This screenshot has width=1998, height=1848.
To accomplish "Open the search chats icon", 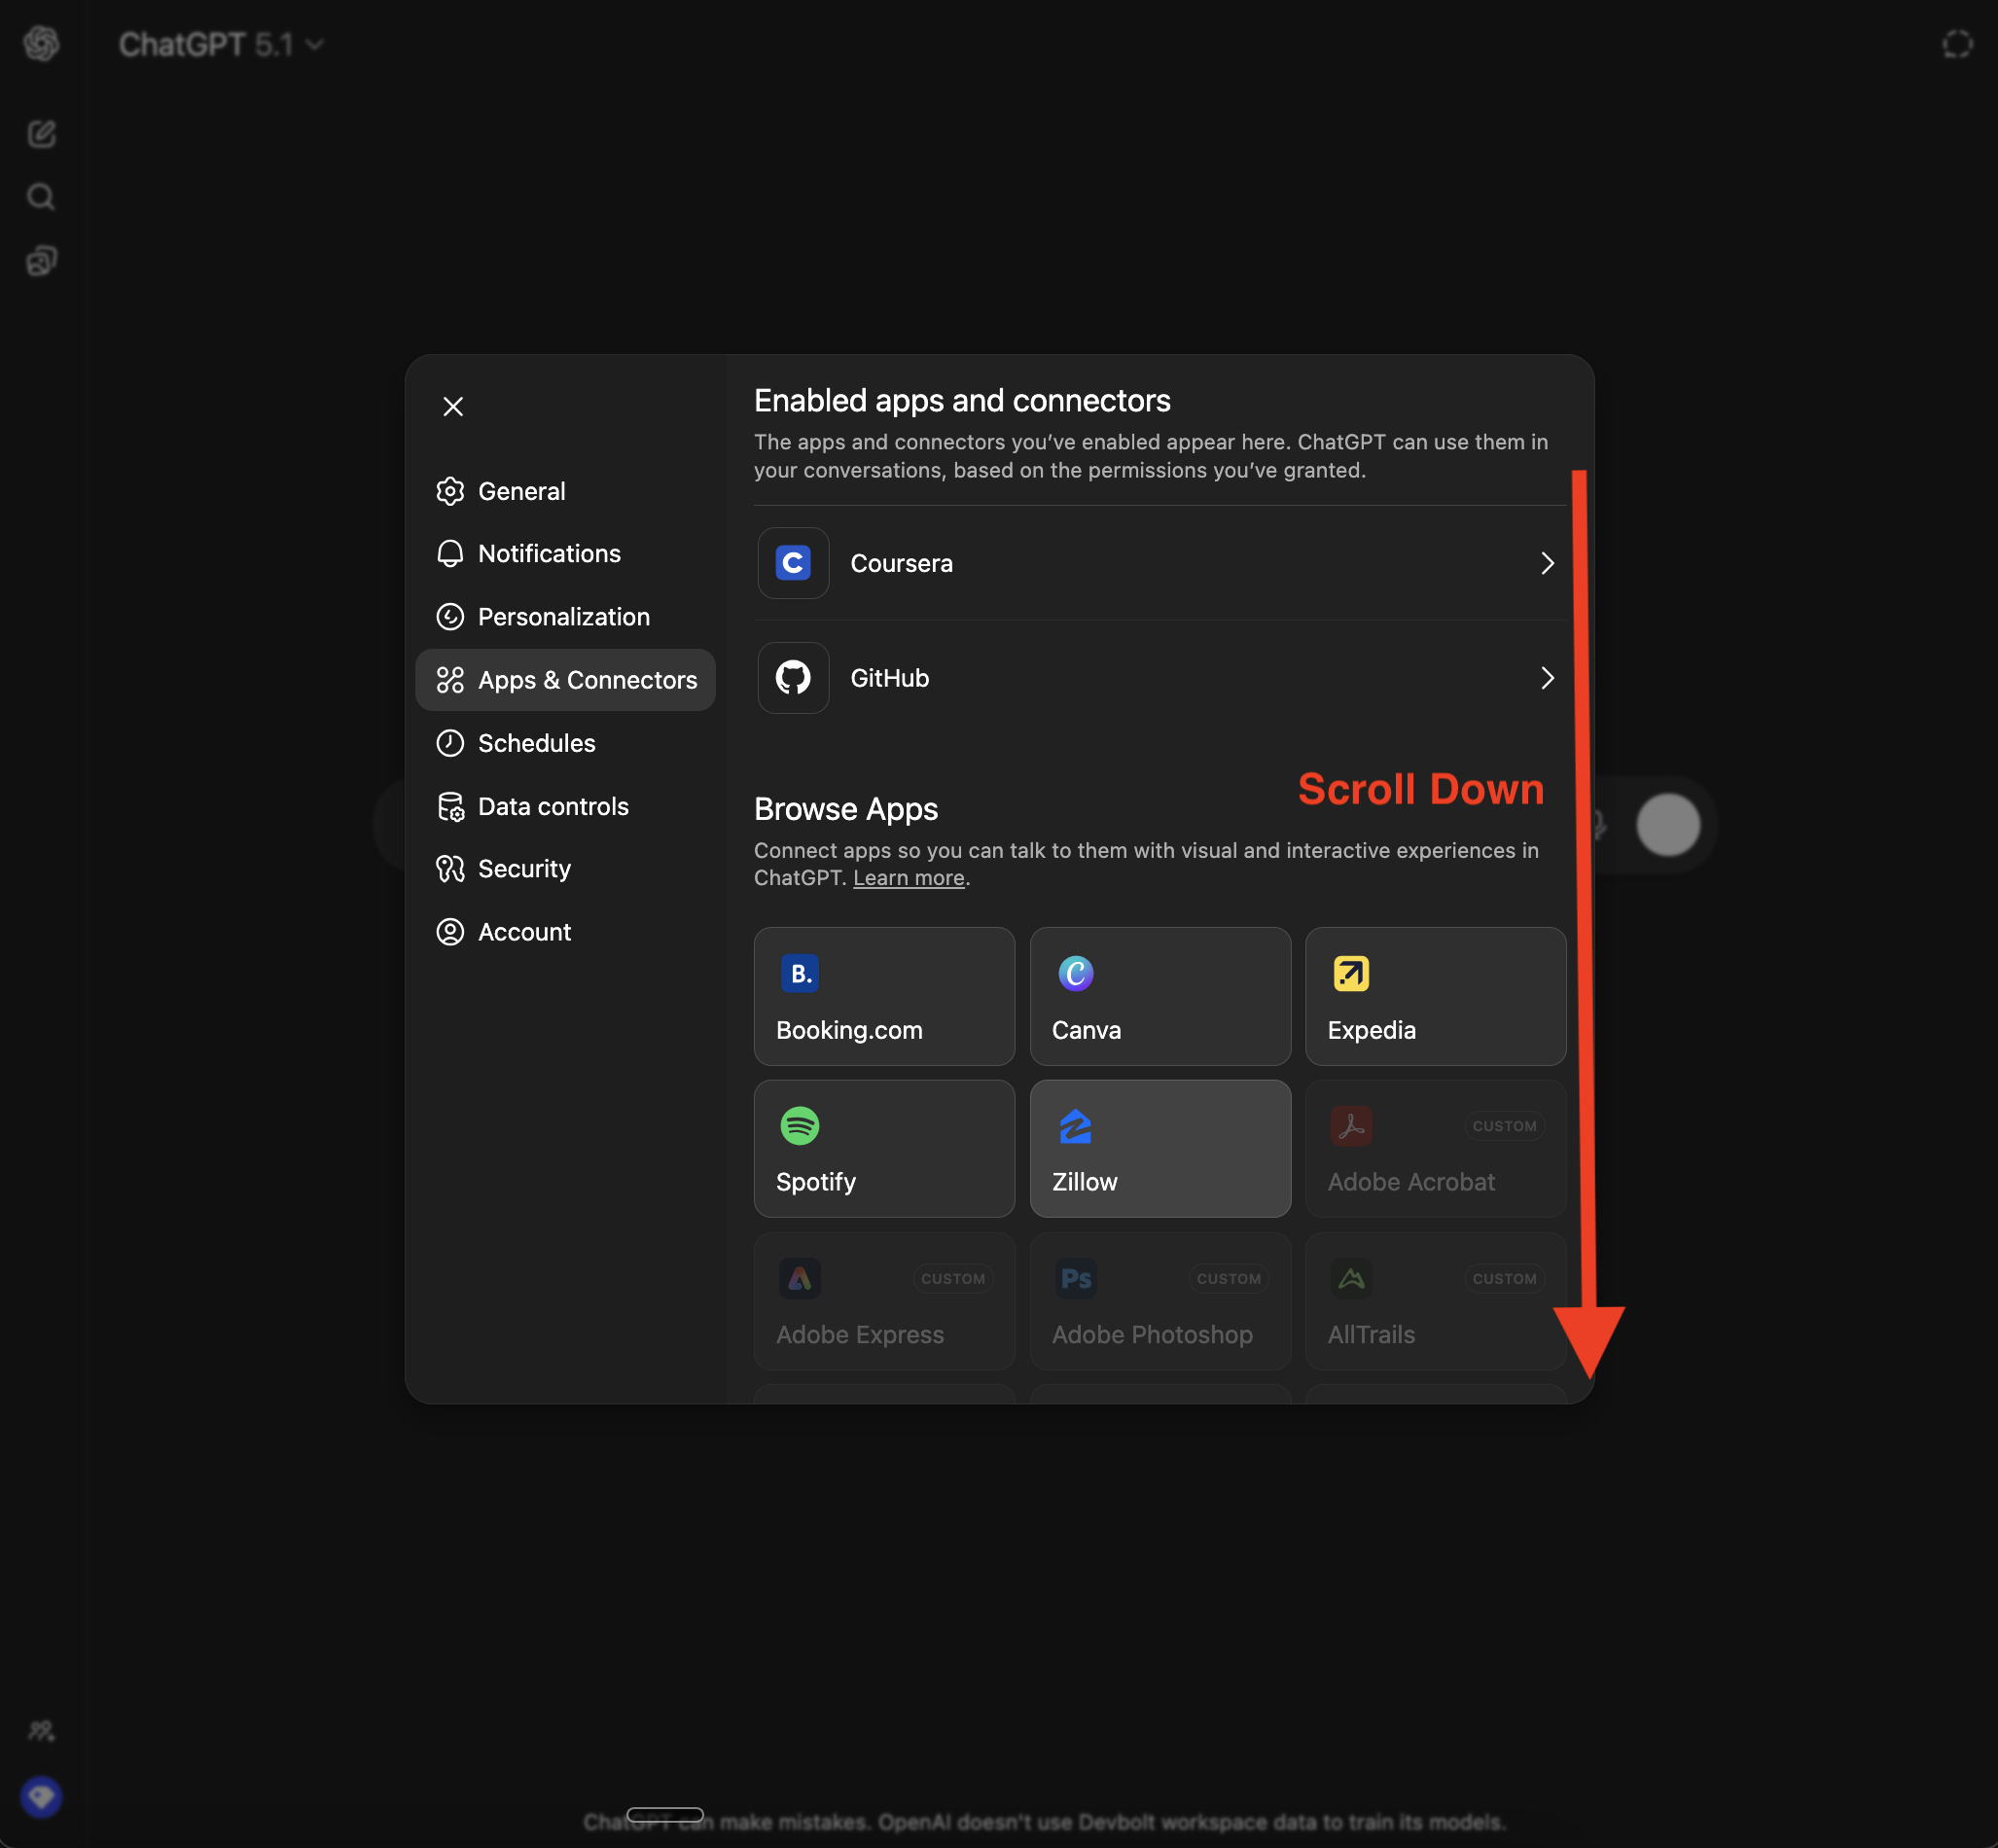I will (x=41, y=196).
